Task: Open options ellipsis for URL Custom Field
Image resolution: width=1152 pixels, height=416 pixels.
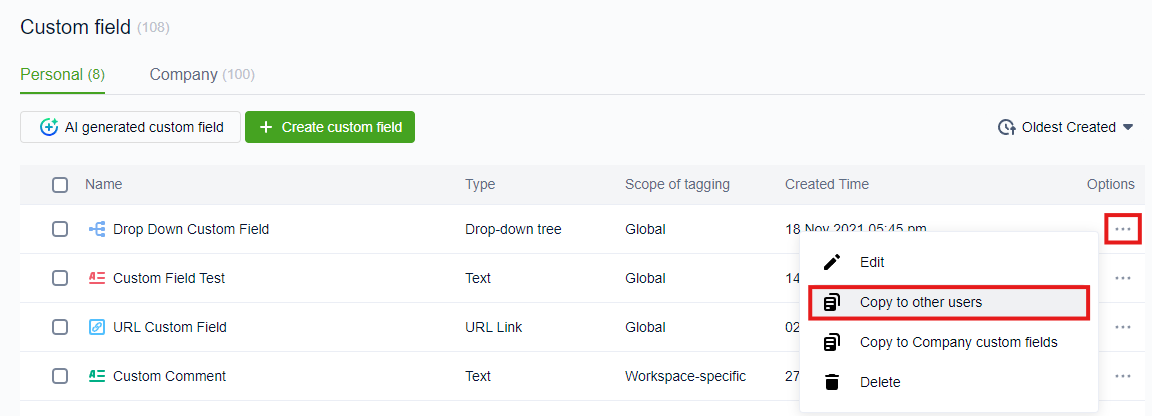Action: [1123, 327]
